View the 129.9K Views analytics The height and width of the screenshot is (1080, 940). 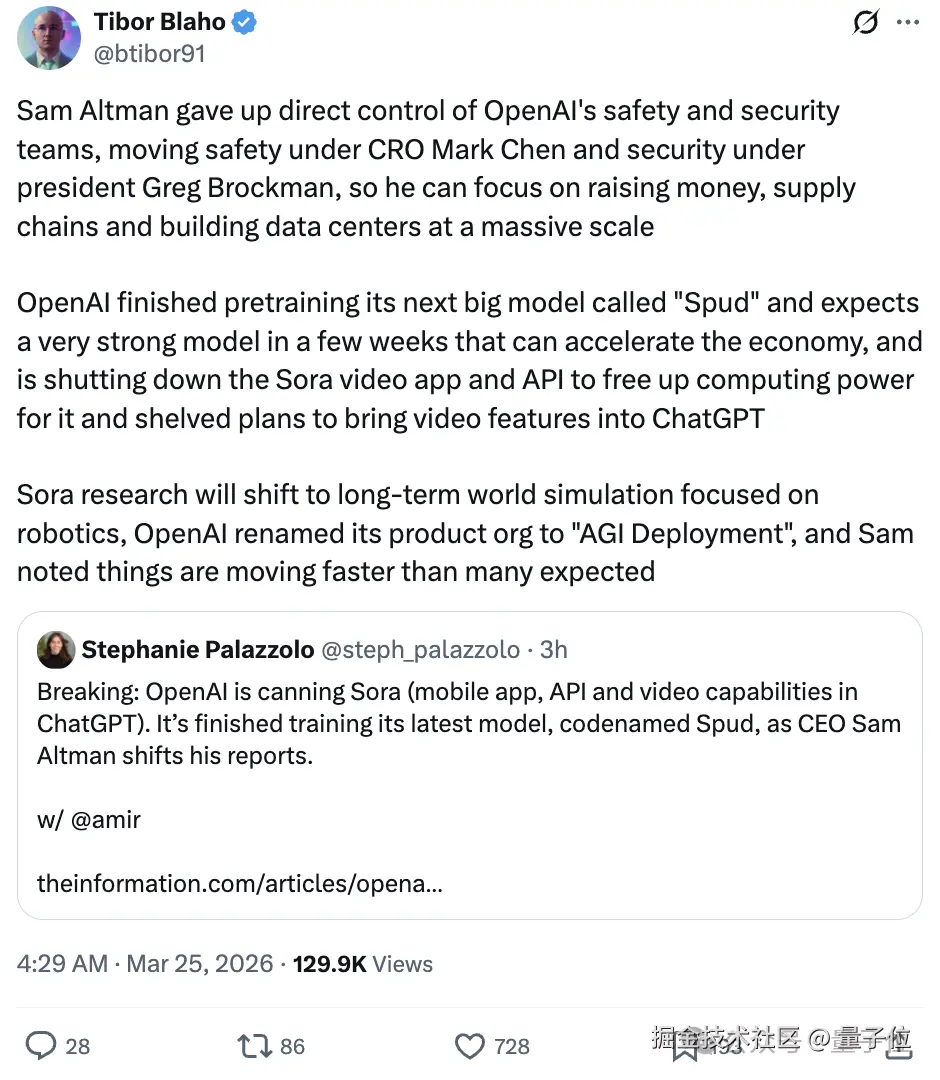(x=363, y=964)
